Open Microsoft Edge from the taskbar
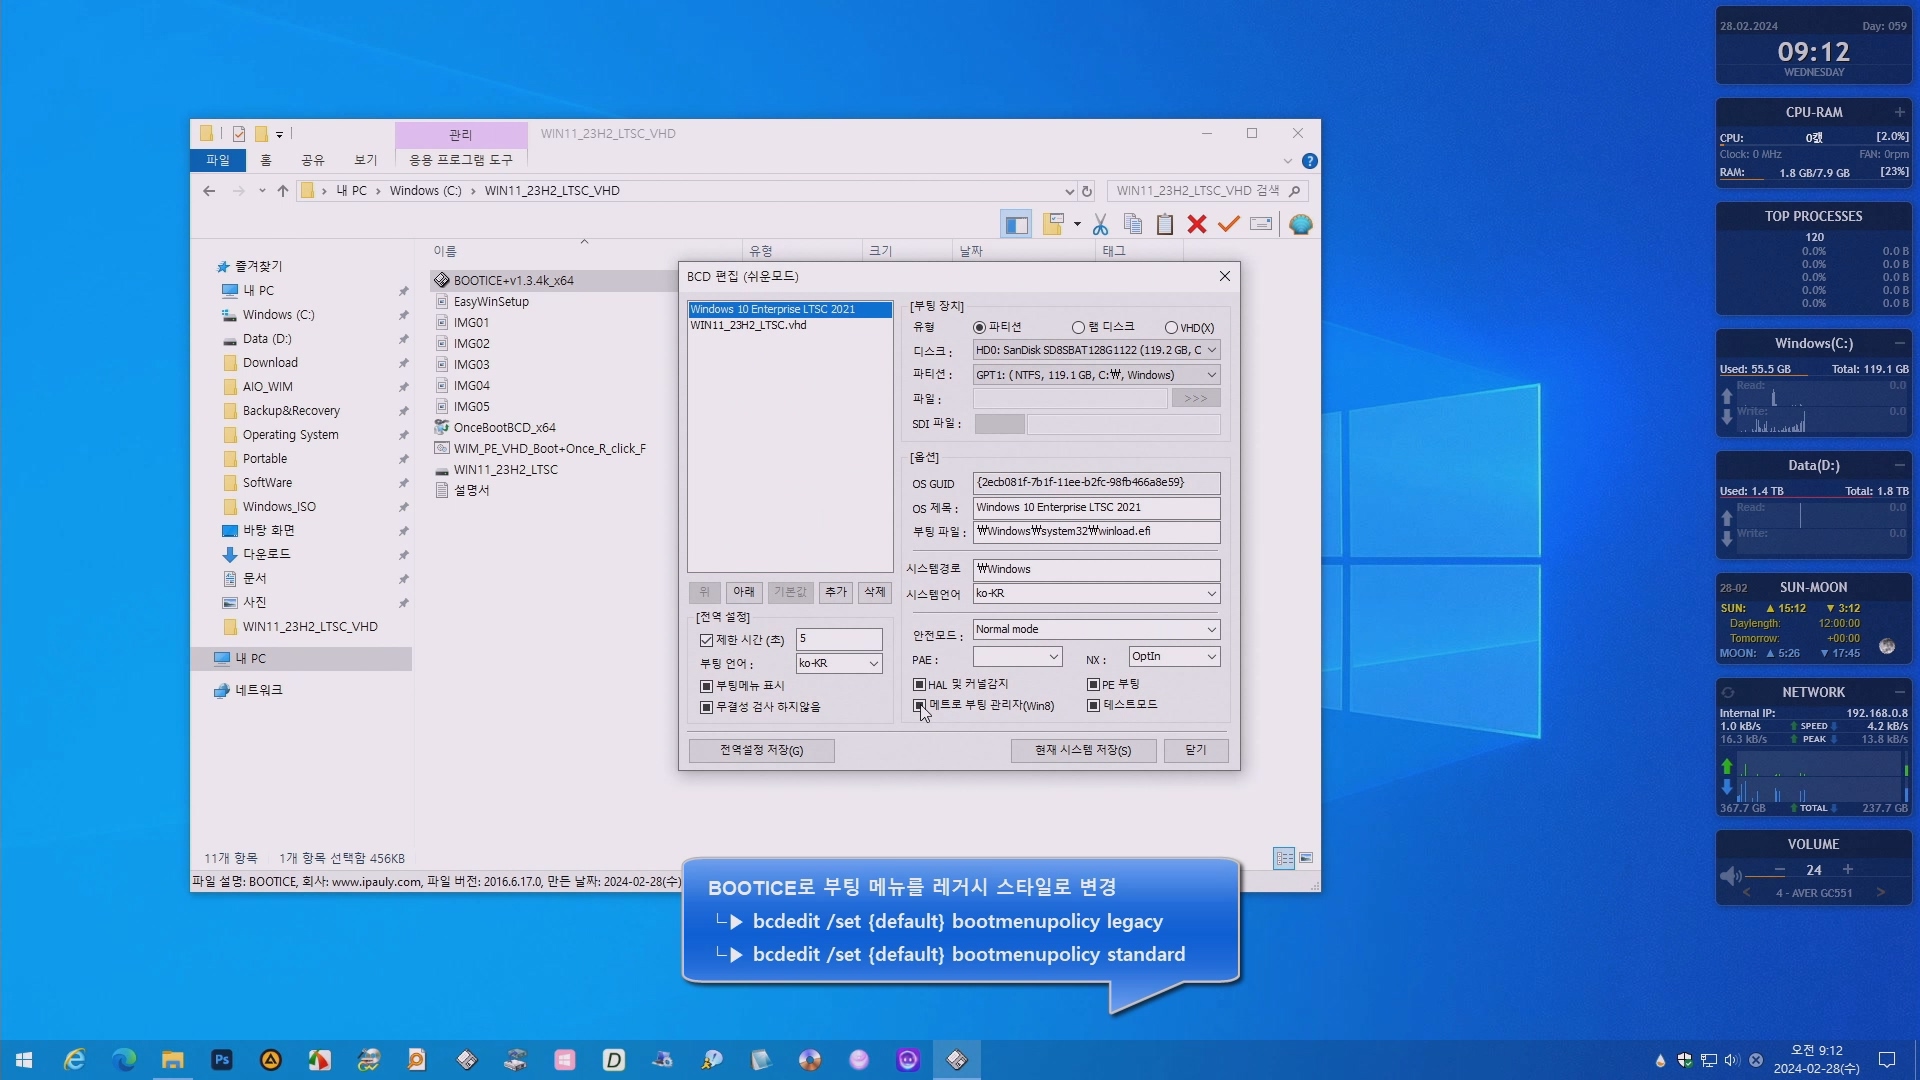The height and width of the screenshot is (1080, 1920). tap(124, 1060)
